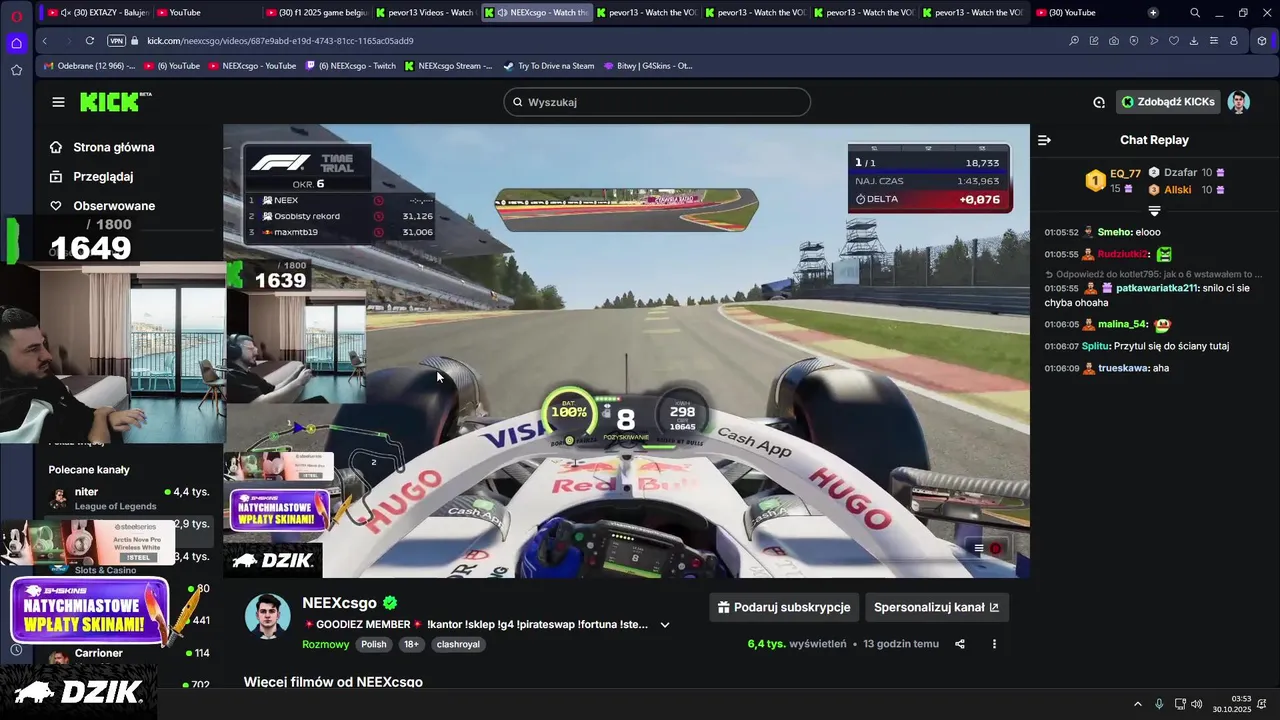Expand the stream title chevron

(x=665, y=625)
